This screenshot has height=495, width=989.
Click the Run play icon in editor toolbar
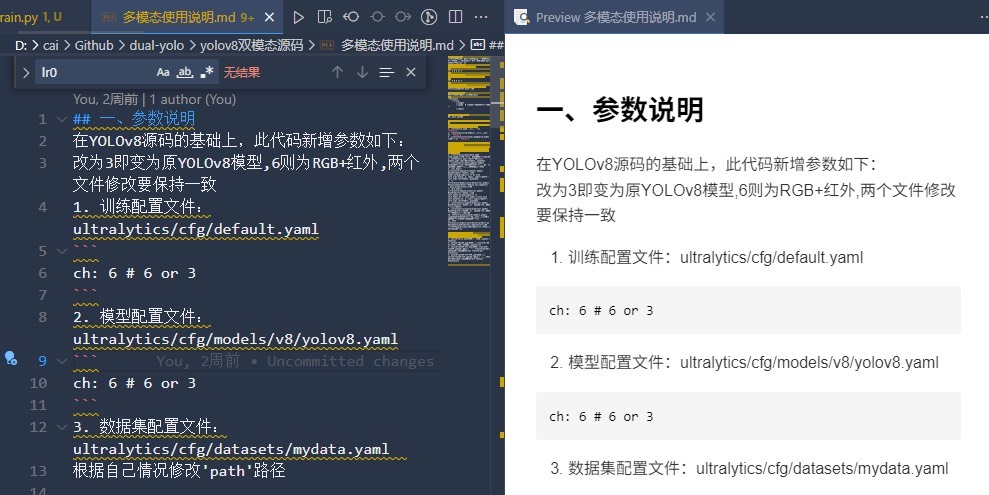pos(298,17)
